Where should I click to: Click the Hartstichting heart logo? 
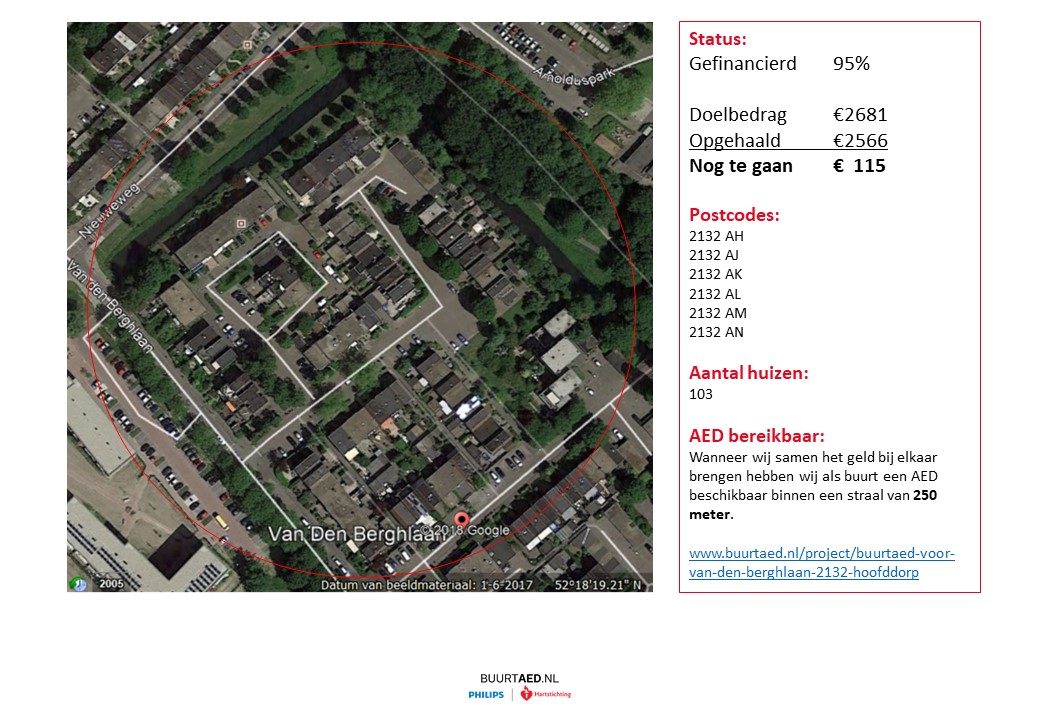click(x=527, y=694)
